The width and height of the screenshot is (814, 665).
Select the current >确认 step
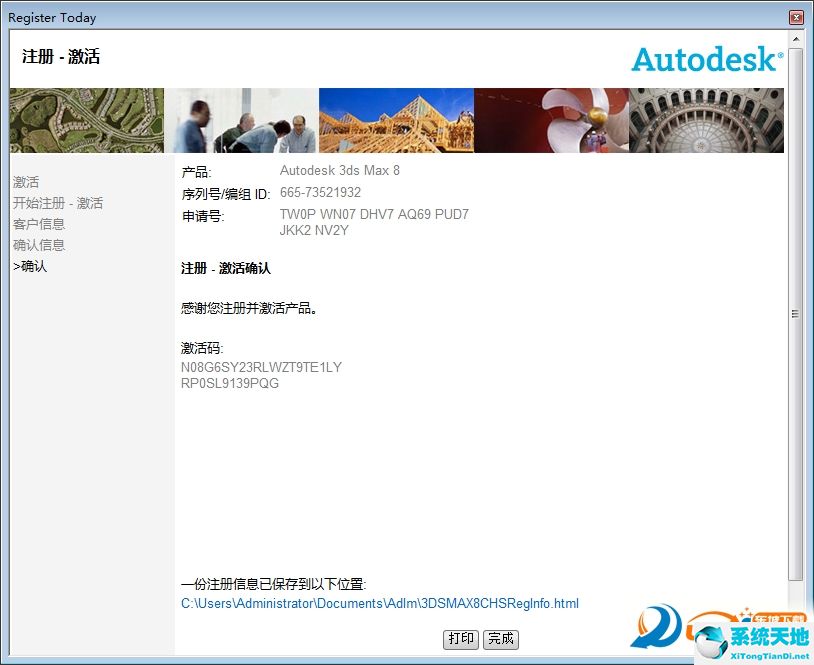(30, 266)
